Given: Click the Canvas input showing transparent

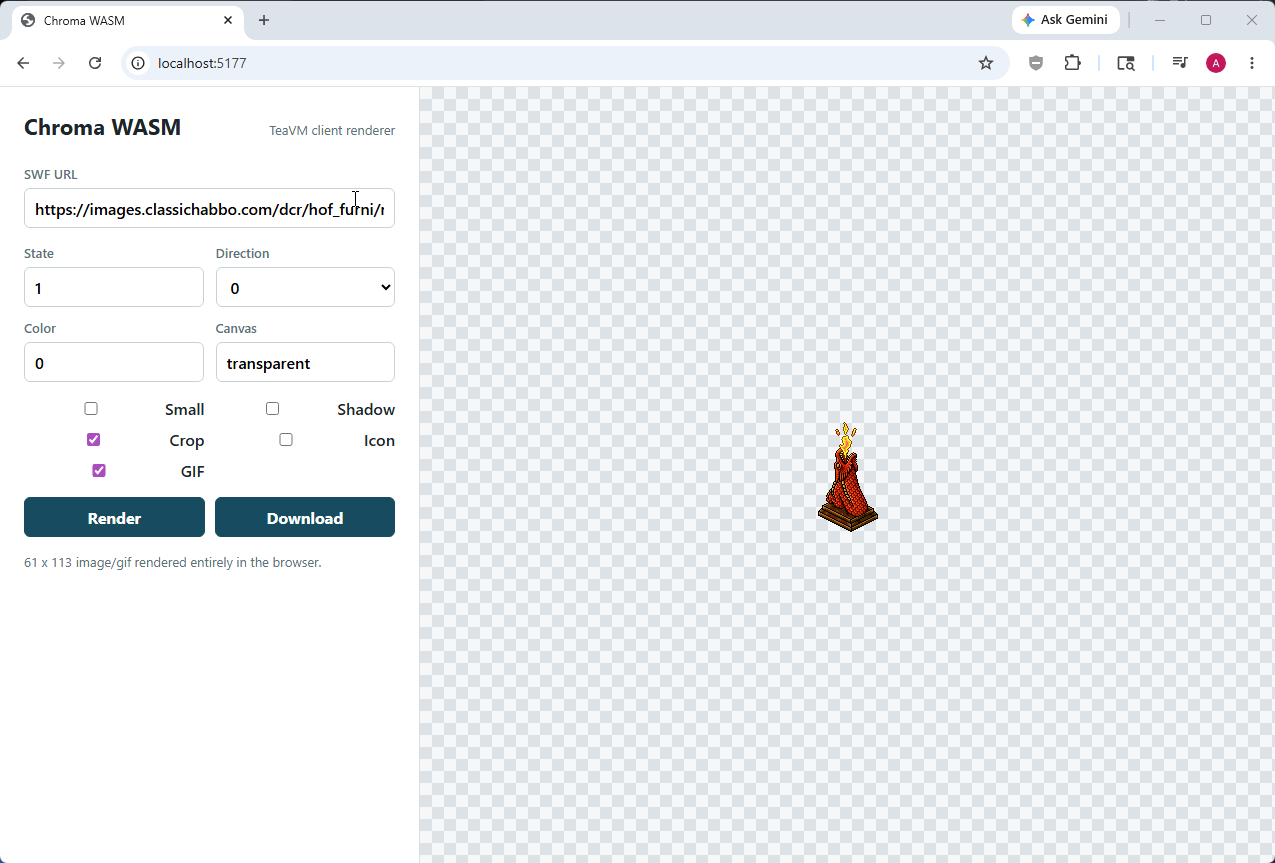Looking at the screenshot, I should click(305, 362).
